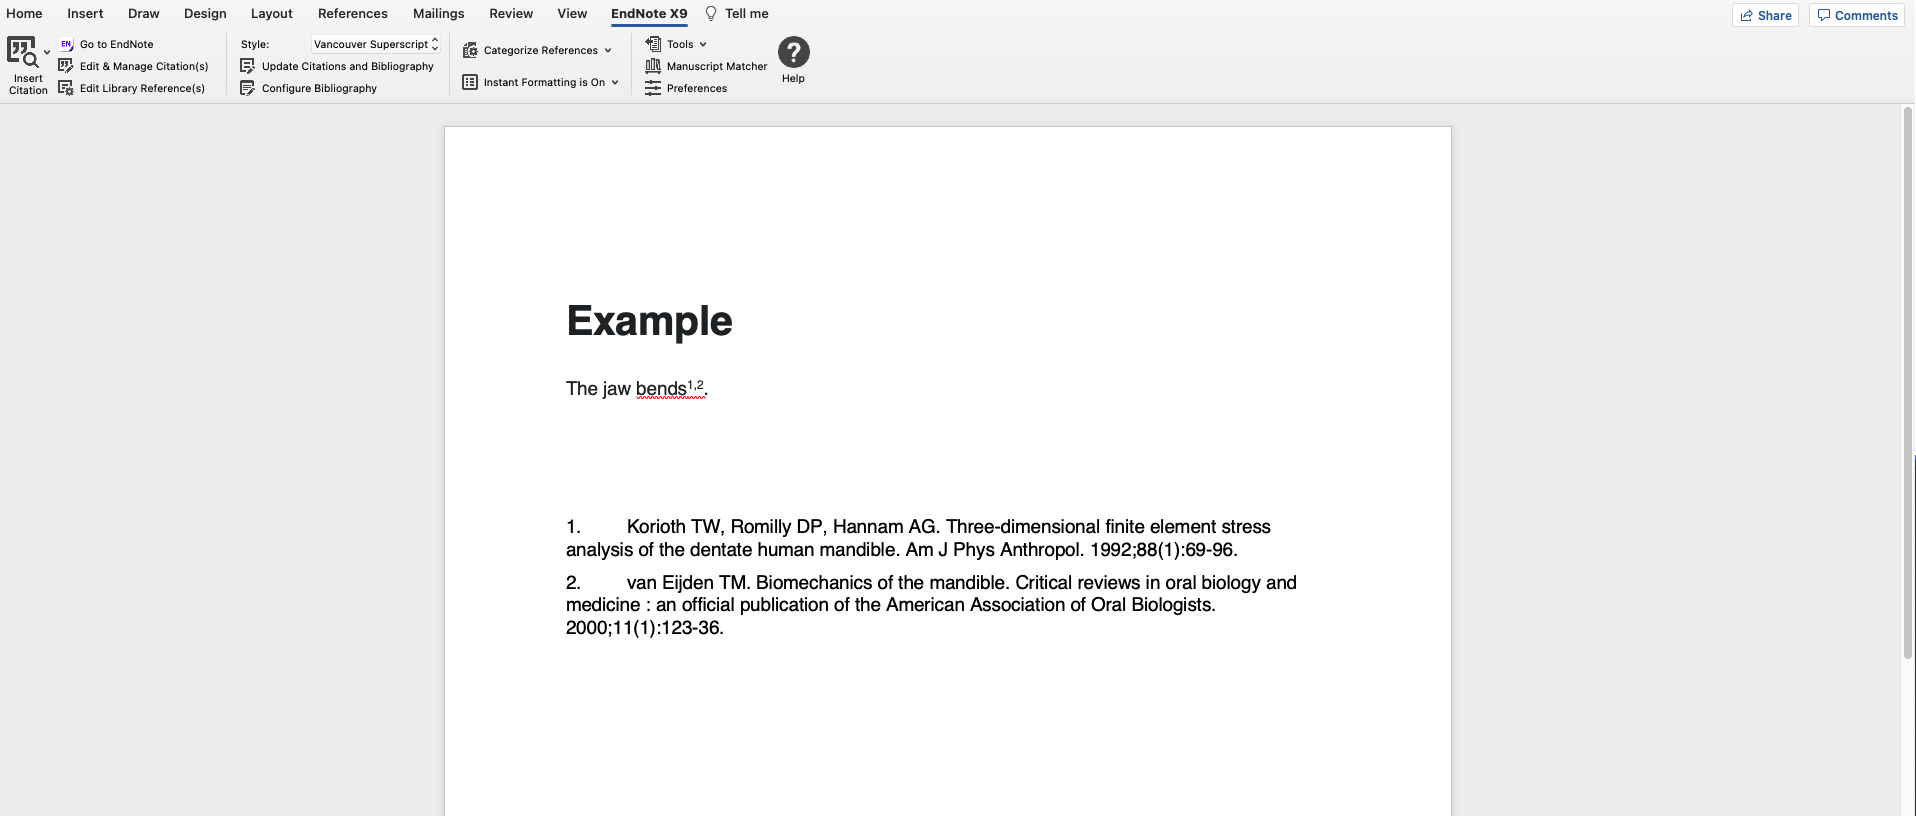Open Configure Bibliography
This screenshot has width=1916, height=816.
point(309,88)
